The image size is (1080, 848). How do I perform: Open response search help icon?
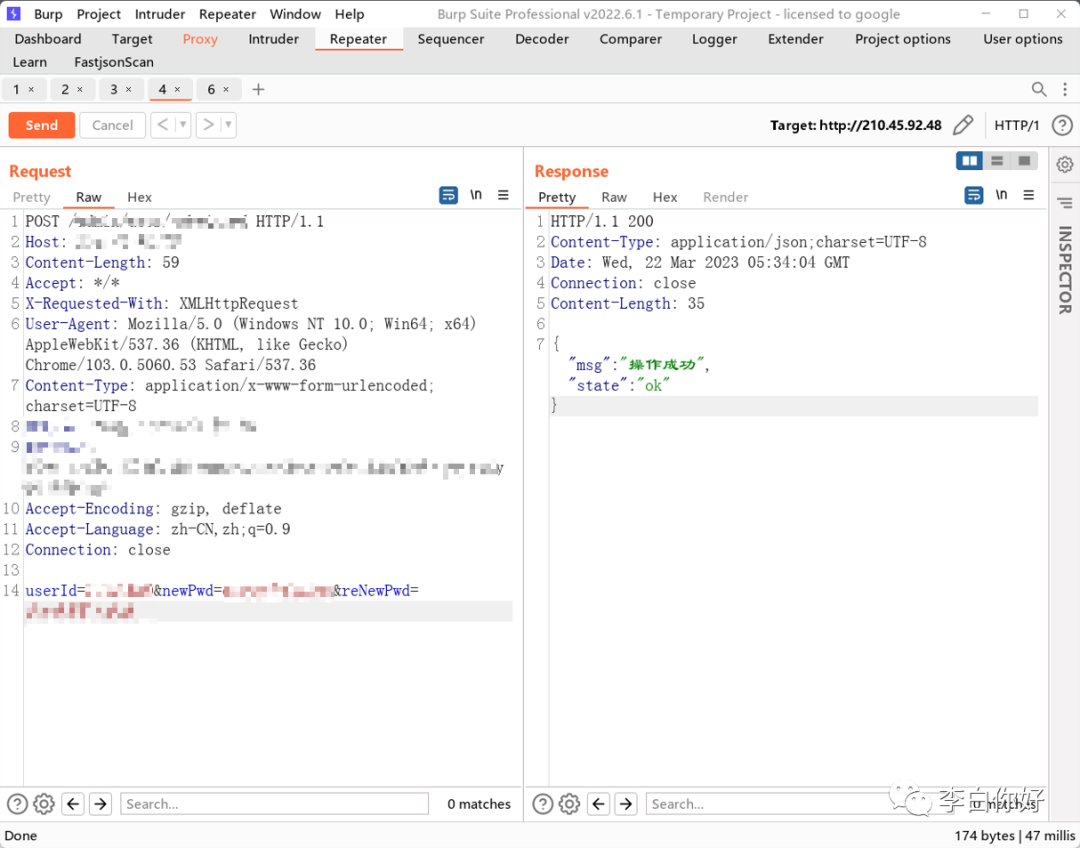pyautogui.click(x=543, y=804)
